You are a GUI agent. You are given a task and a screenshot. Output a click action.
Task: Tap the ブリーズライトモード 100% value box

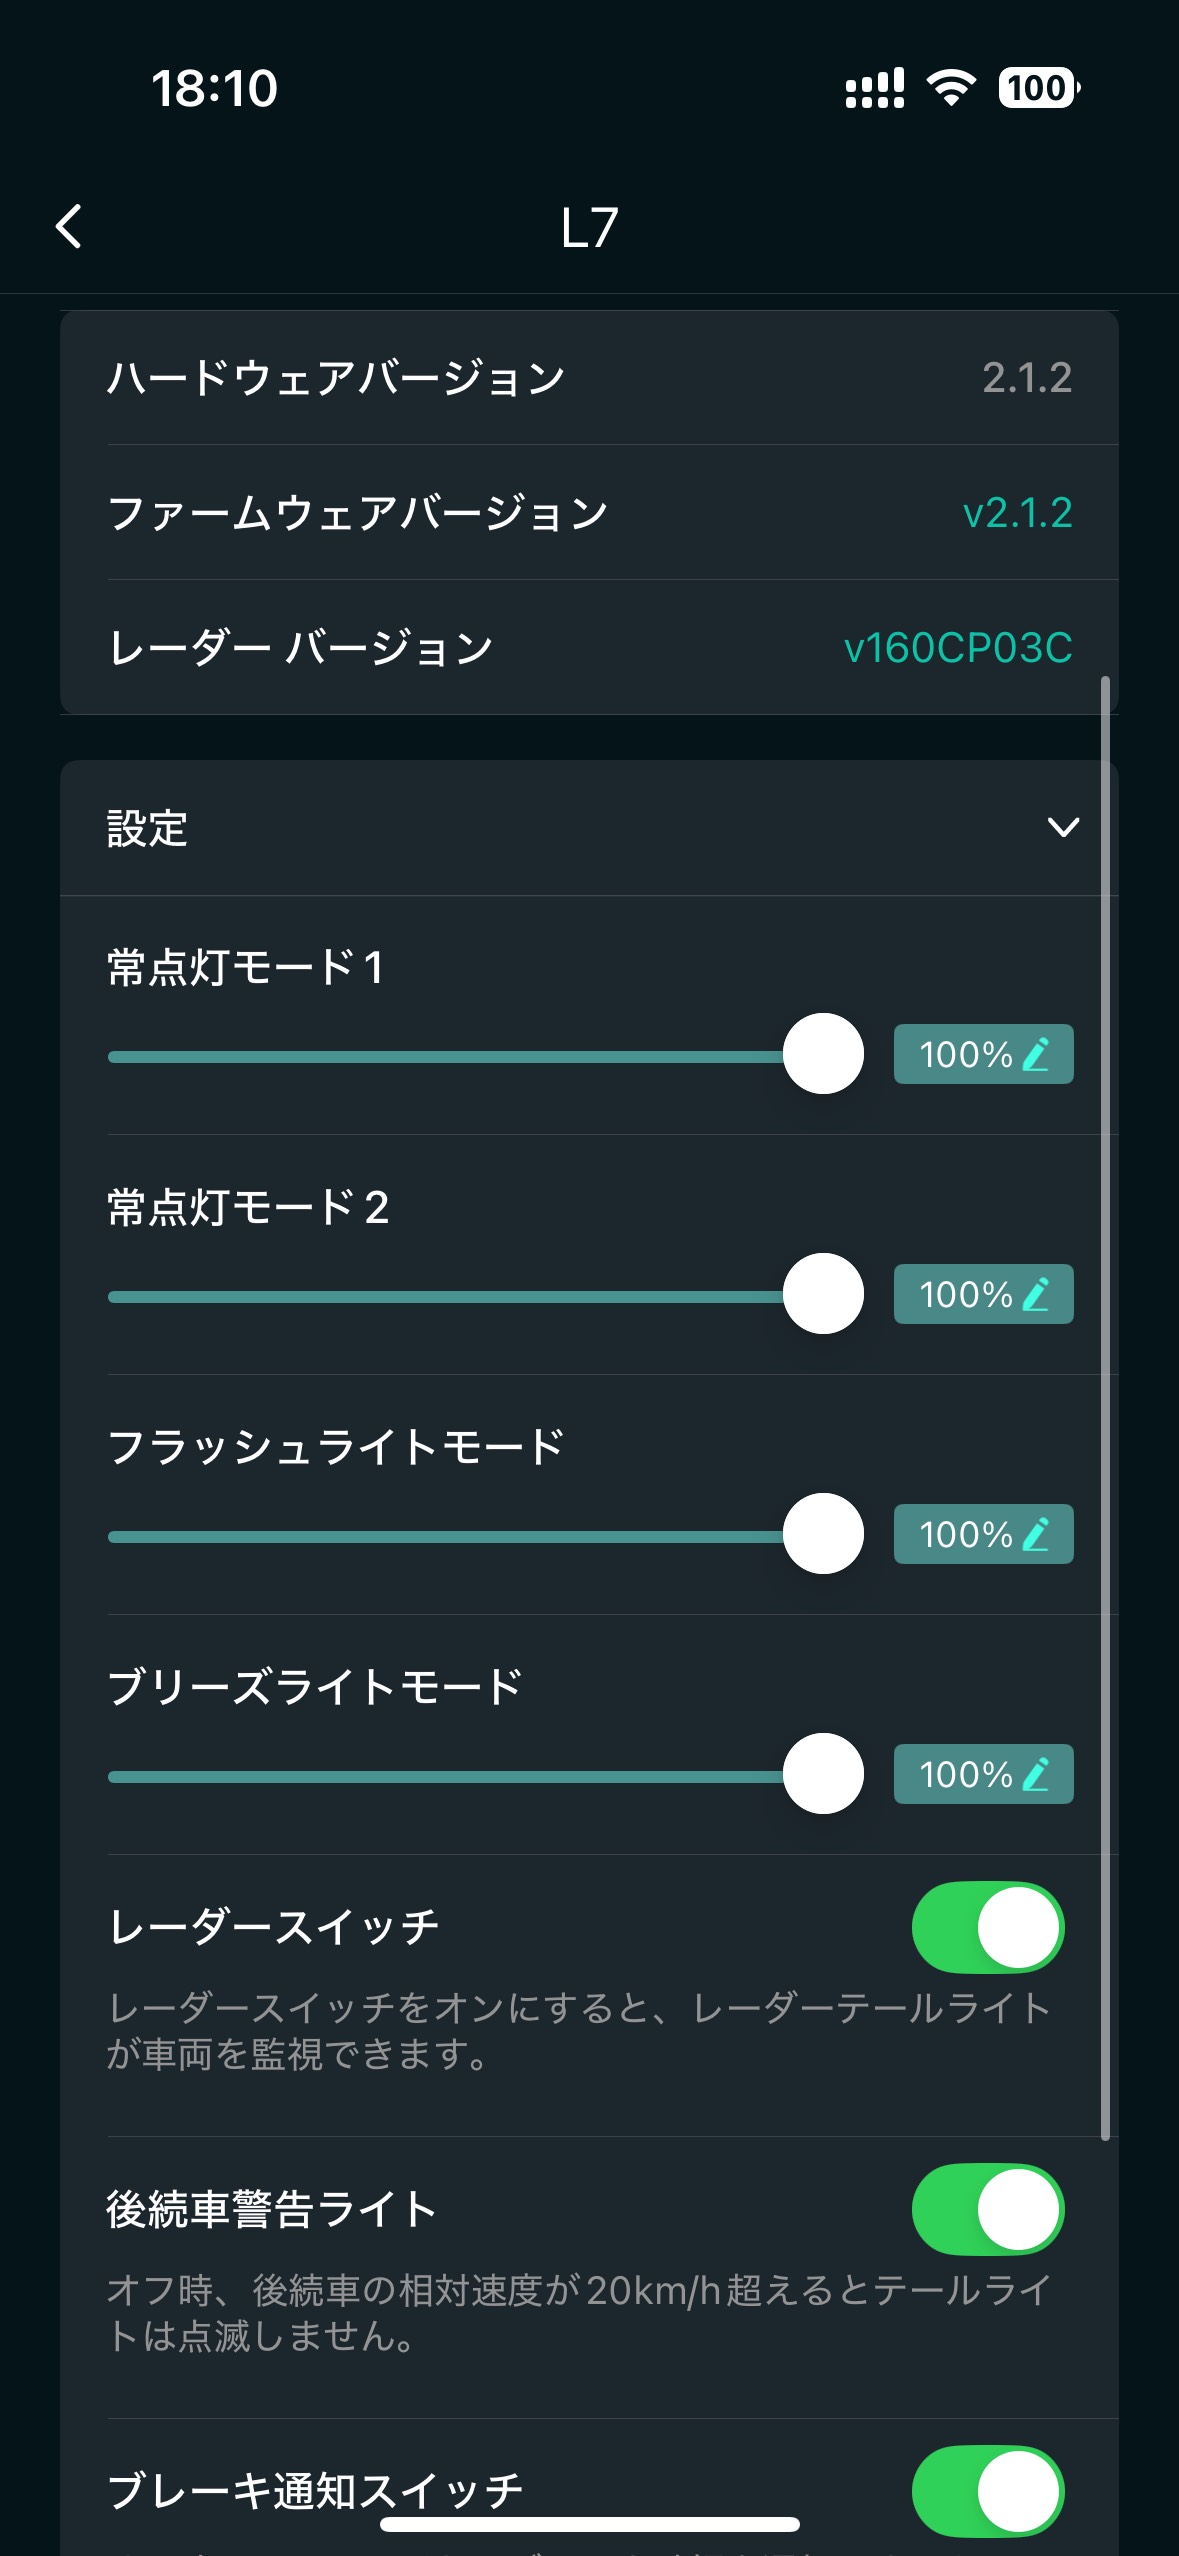coord(965,1774)
